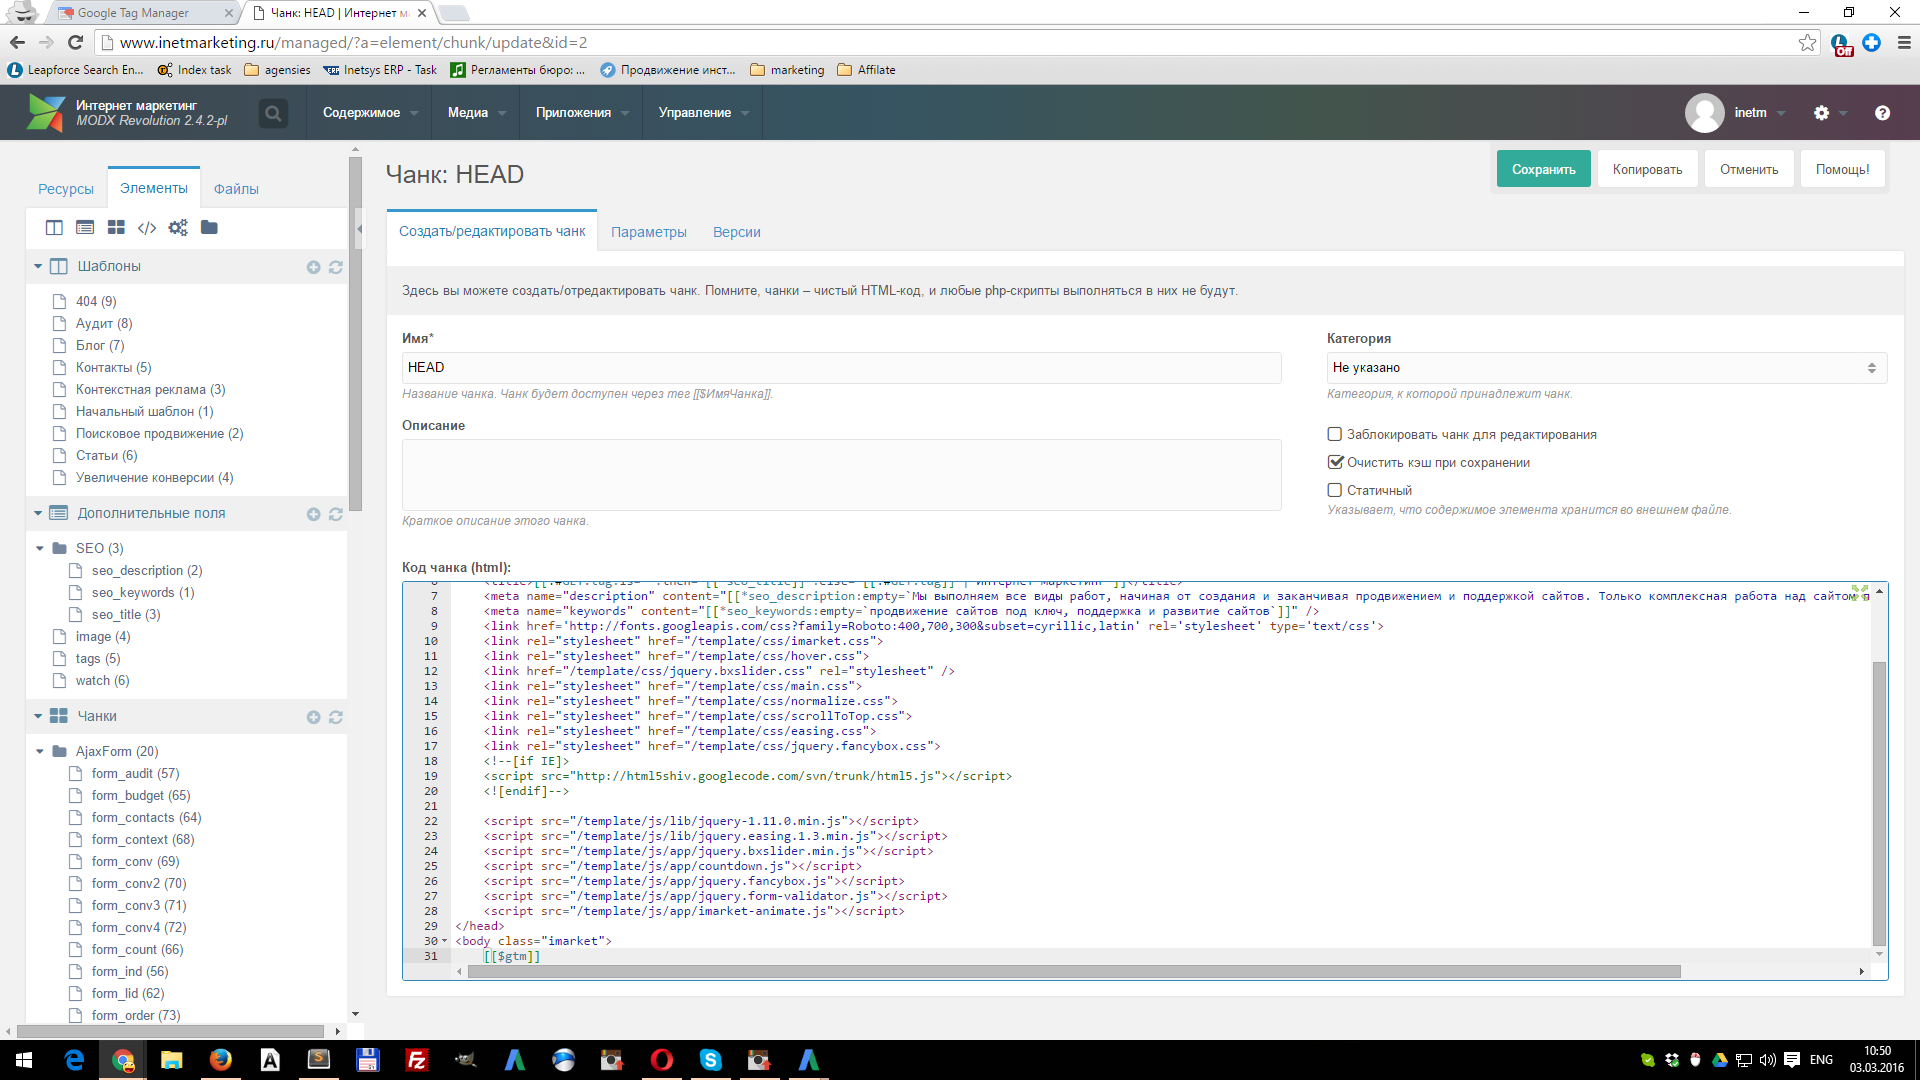Viewport: 1920px width, 1080px height.
Task: Open the form_audit chunk
Action: pyautogui.click(x=135, y=774)
